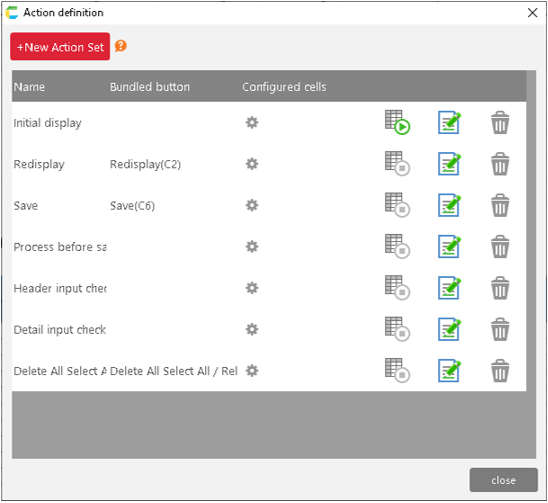Open configured cells gear for Process before save
The width and height of the screenshot is (548, 503).
pyautogui.click(x=252, y=247)
